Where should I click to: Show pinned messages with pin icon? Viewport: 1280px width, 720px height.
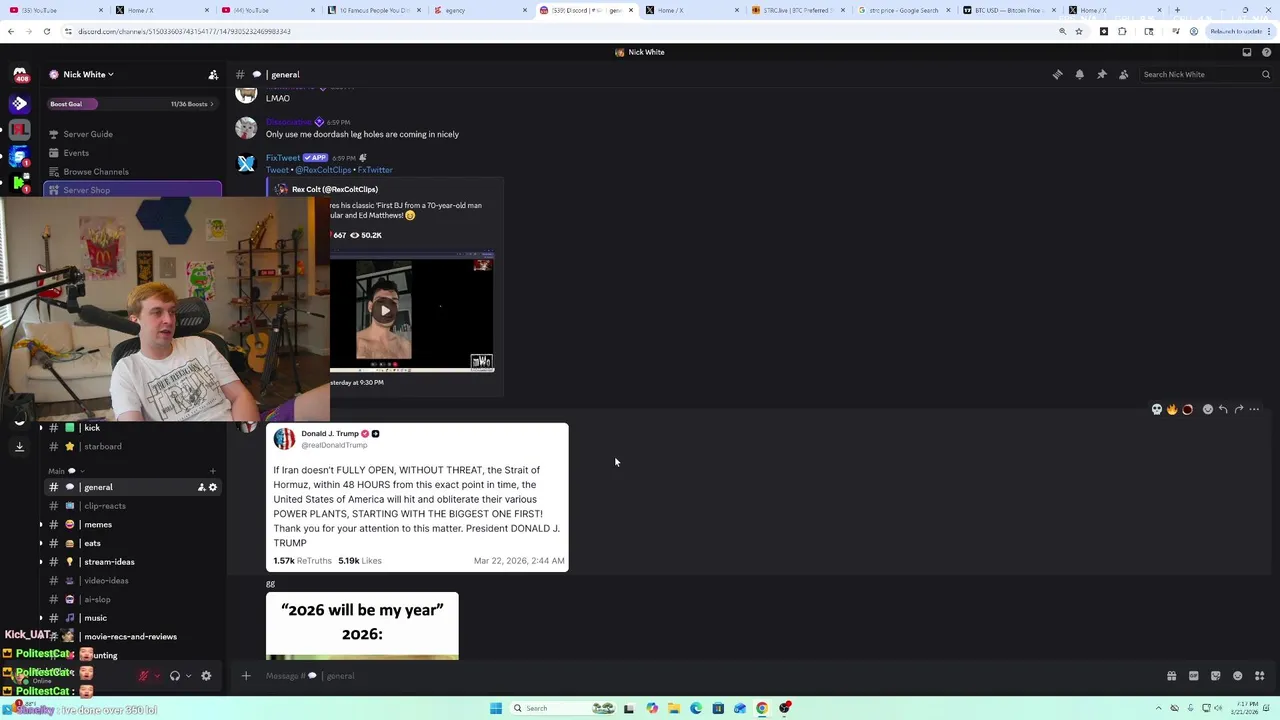click(1101, 74)
